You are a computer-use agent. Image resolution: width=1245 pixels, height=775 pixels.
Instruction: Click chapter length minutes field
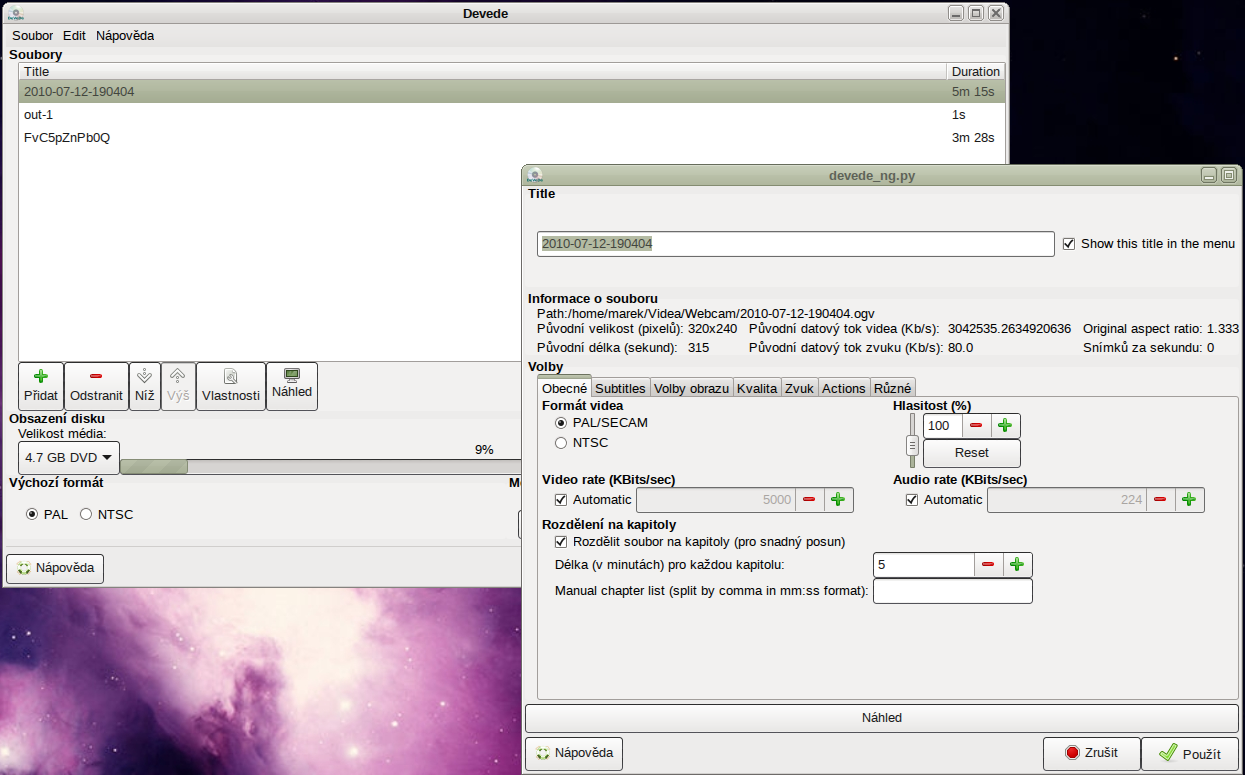pyautogui.click(x=924, y=565)
